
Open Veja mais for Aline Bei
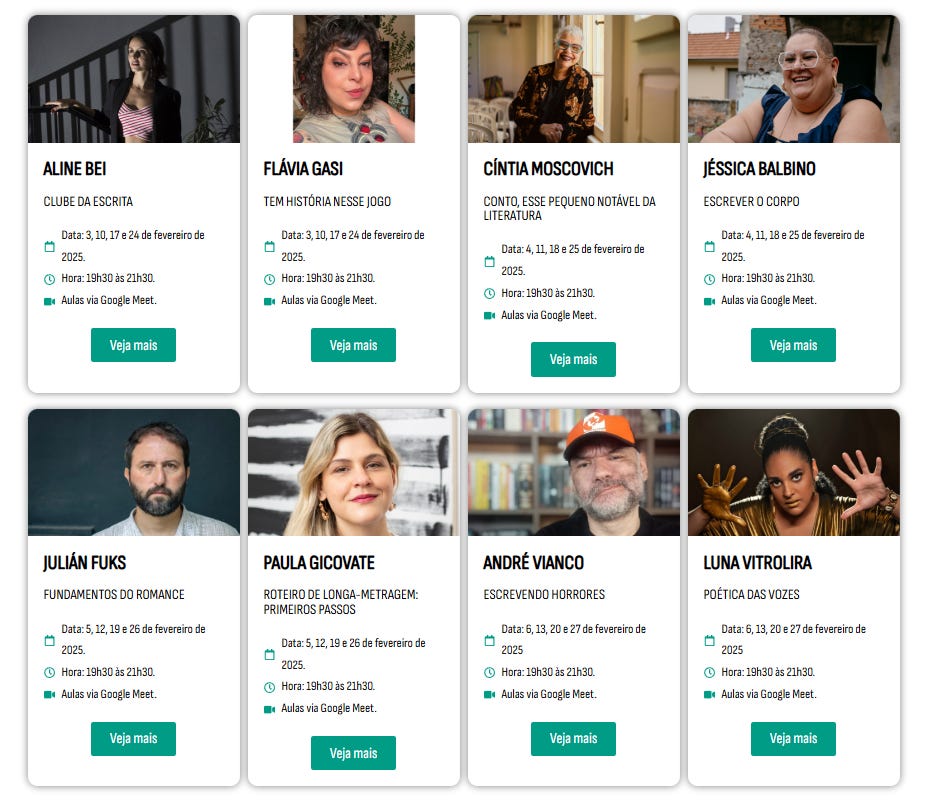click(133, 345)
